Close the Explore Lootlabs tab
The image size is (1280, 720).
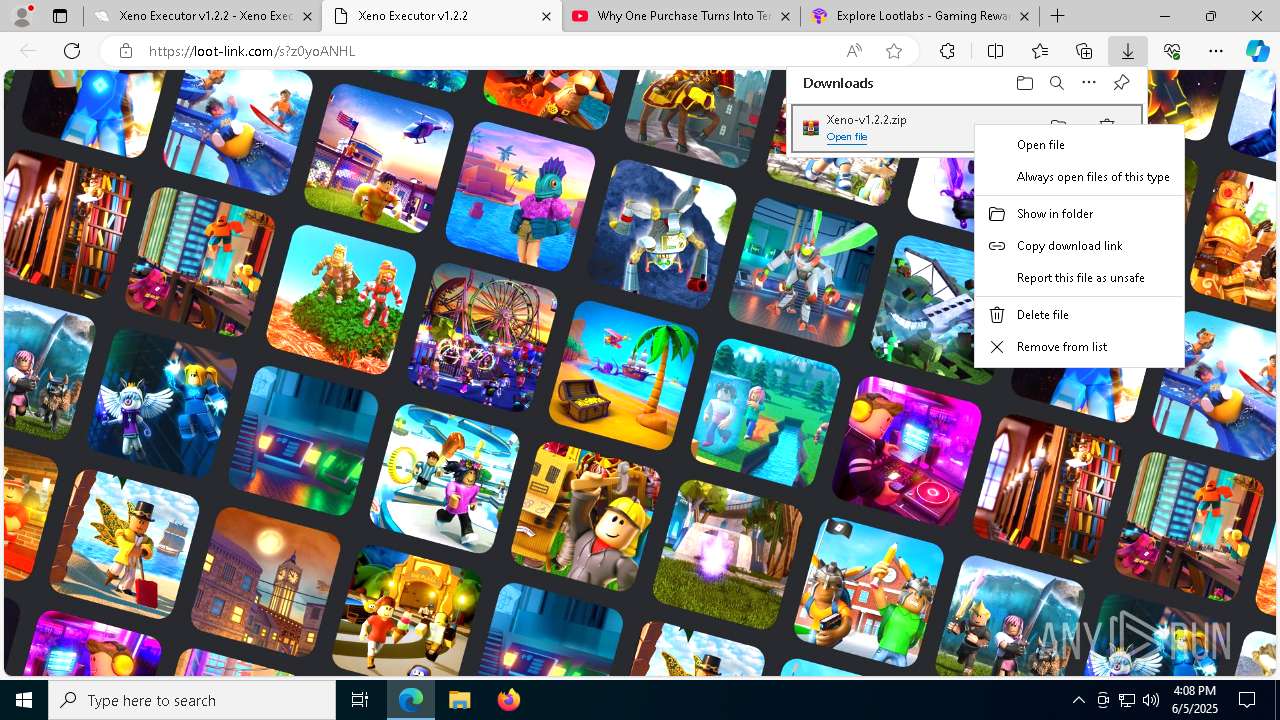click(x=1024, y=16)
